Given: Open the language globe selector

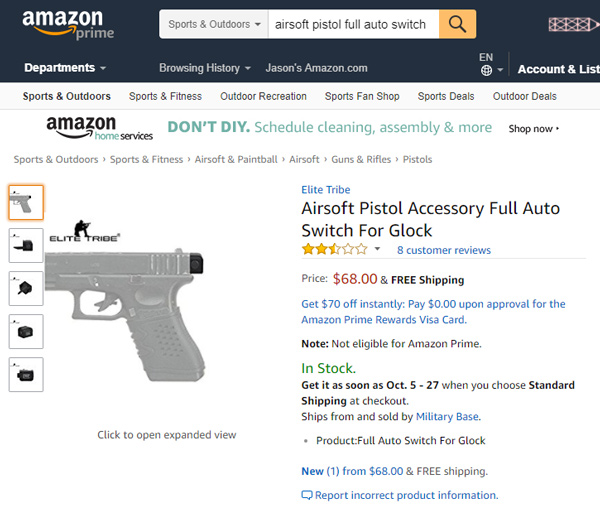Looking at the screenshot, I should 486,70.
